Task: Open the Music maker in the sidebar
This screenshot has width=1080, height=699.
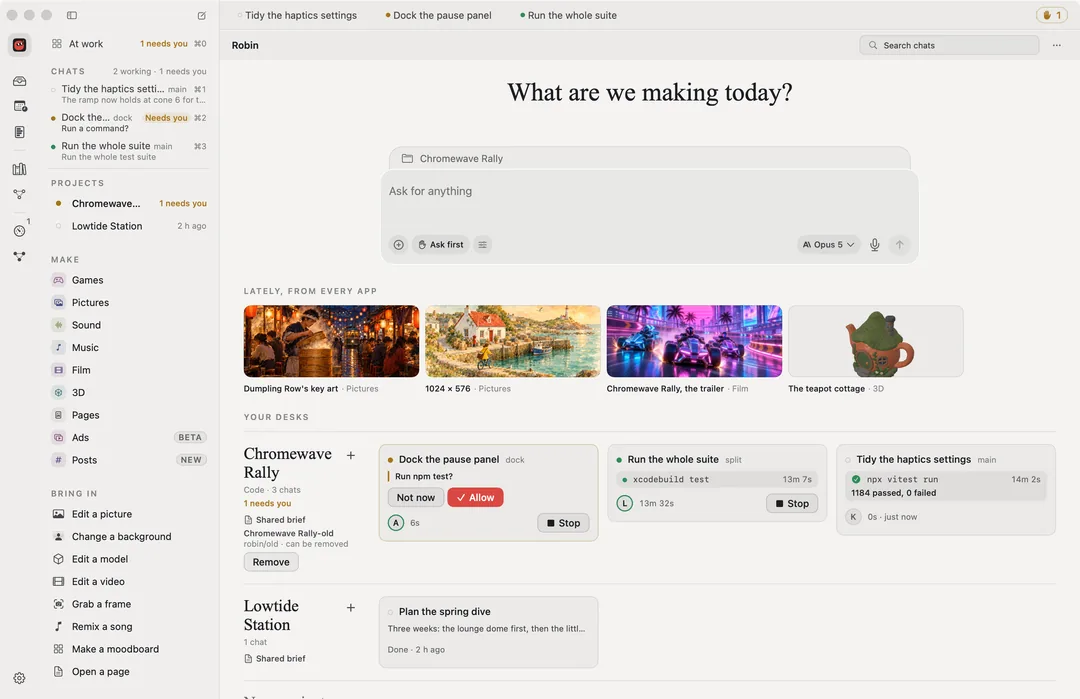Action: pos(128,348)
